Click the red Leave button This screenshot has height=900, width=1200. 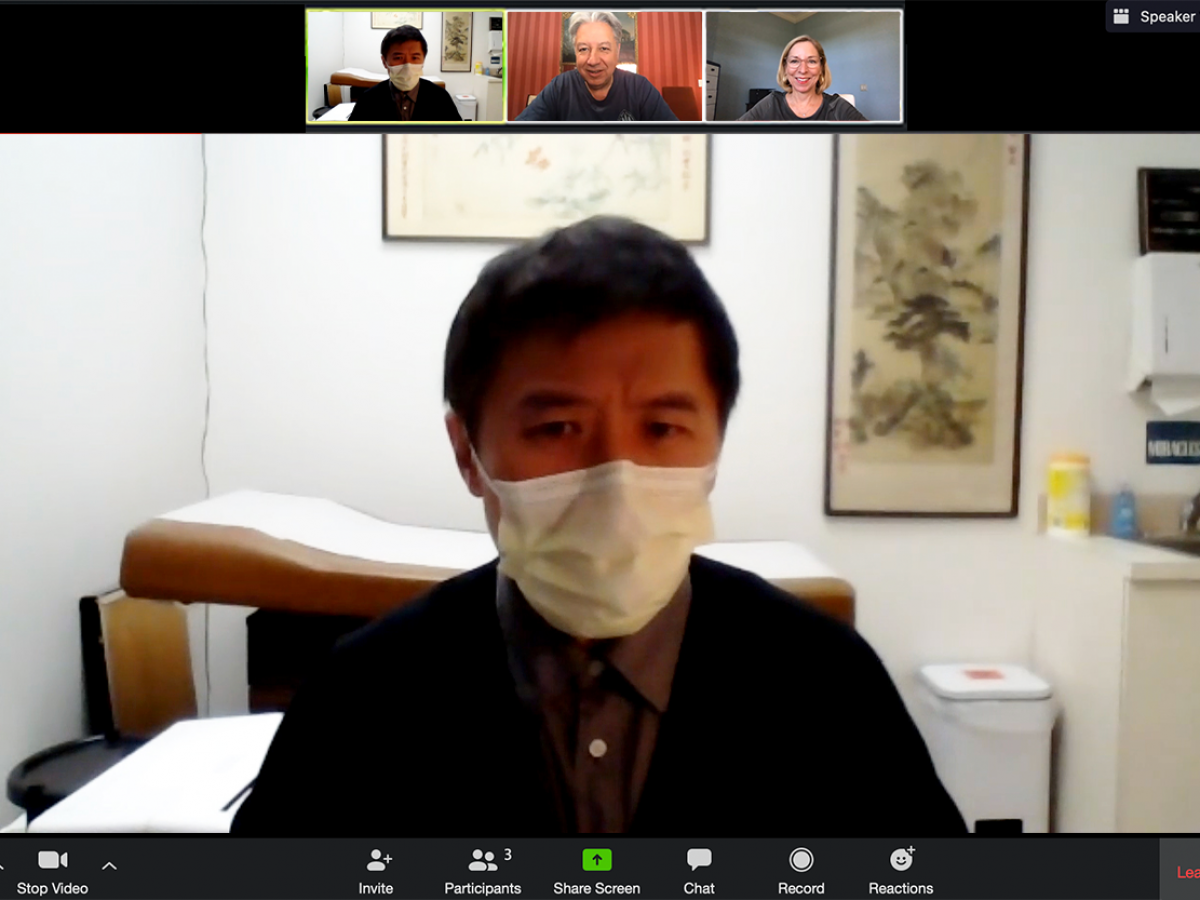point(1183,872)
